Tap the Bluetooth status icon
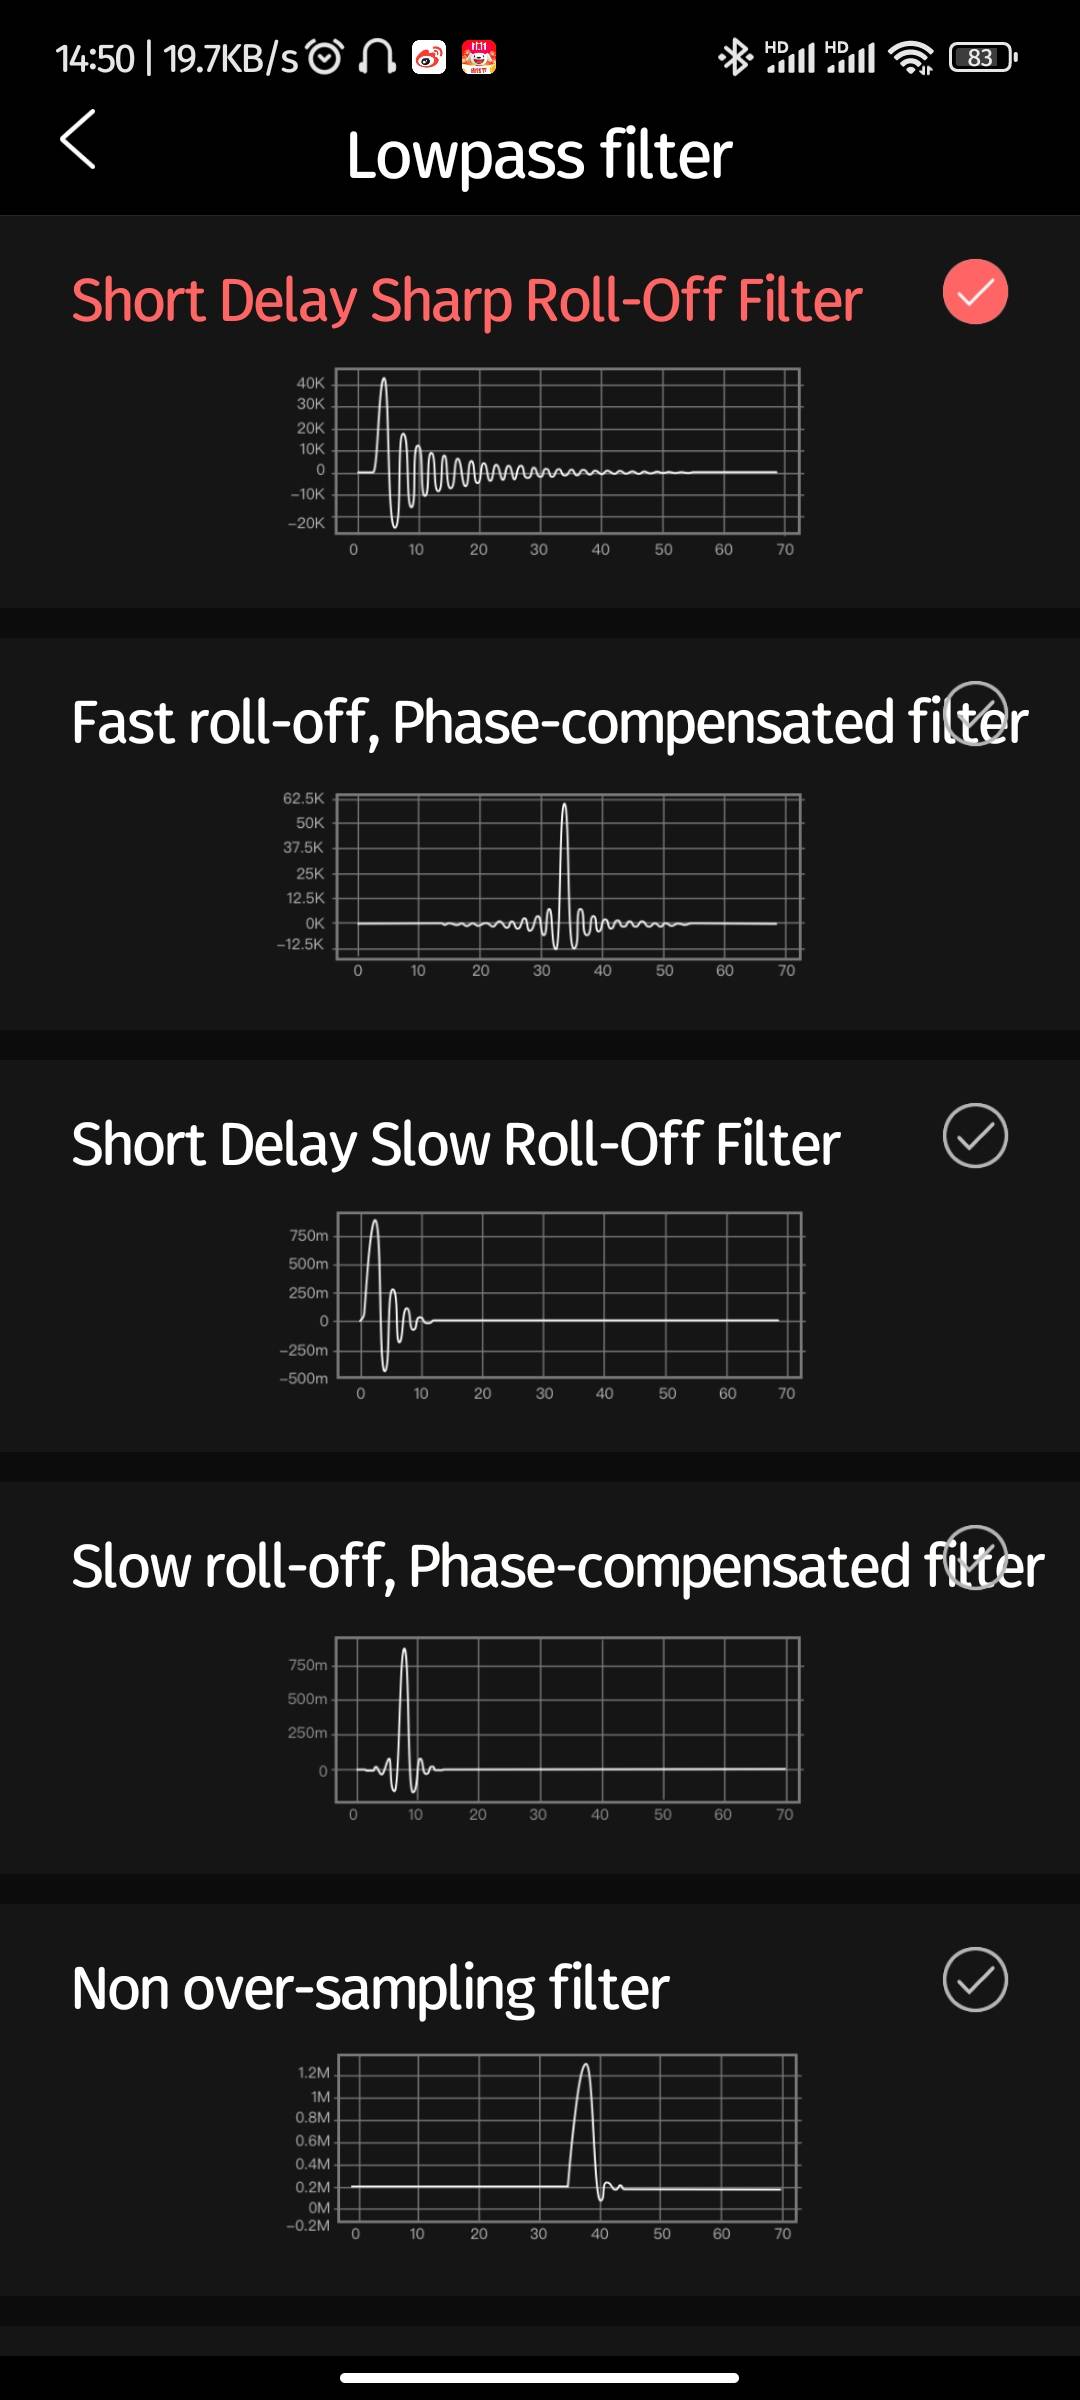This screenshot has height=2400, width=1080. 735,58
